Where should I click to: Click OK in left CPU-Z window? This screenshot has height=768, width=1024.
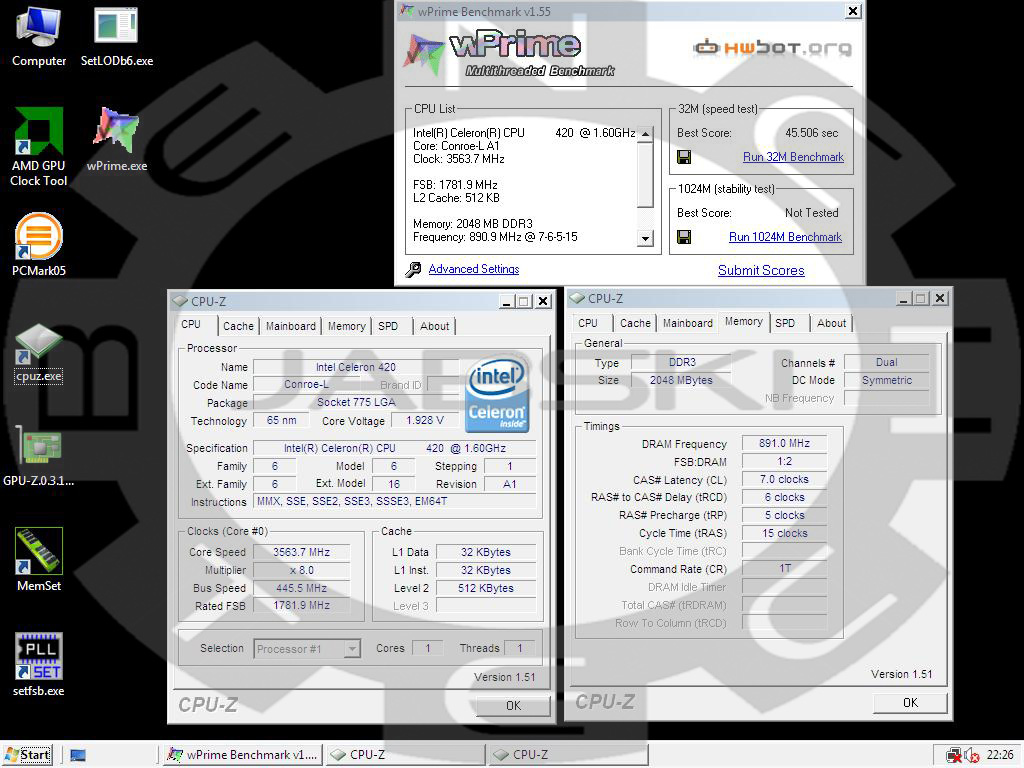tap(513, 705)
